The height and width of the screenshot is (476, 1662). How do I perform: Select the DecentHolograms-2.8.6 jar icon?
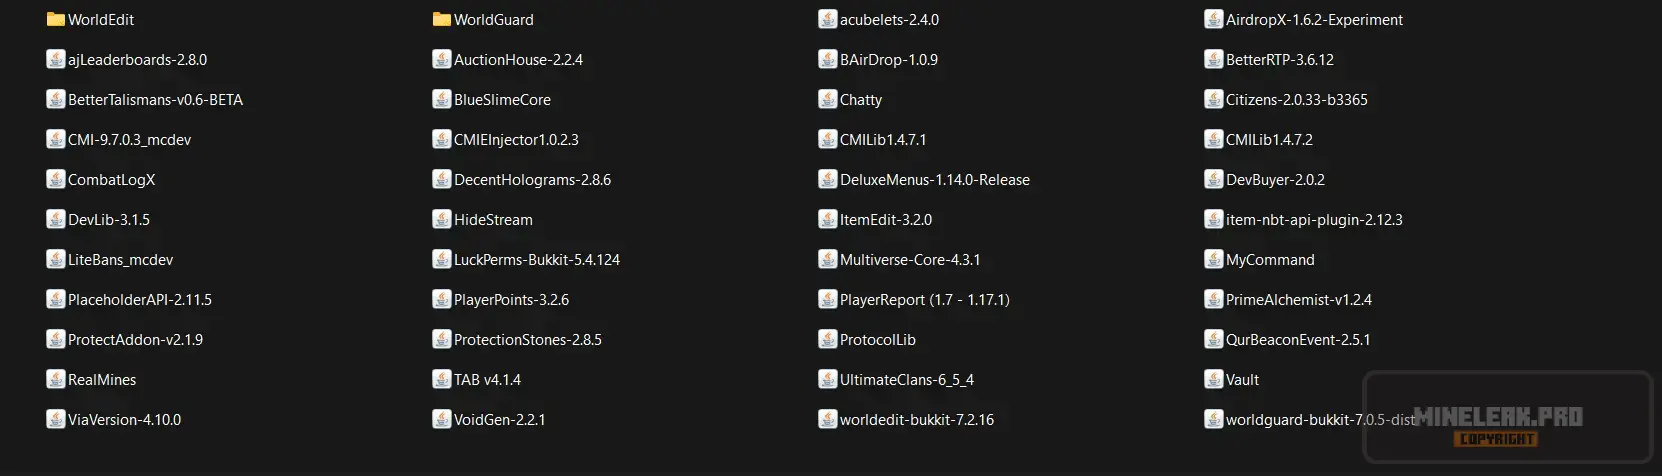click(x=442, y=179)
